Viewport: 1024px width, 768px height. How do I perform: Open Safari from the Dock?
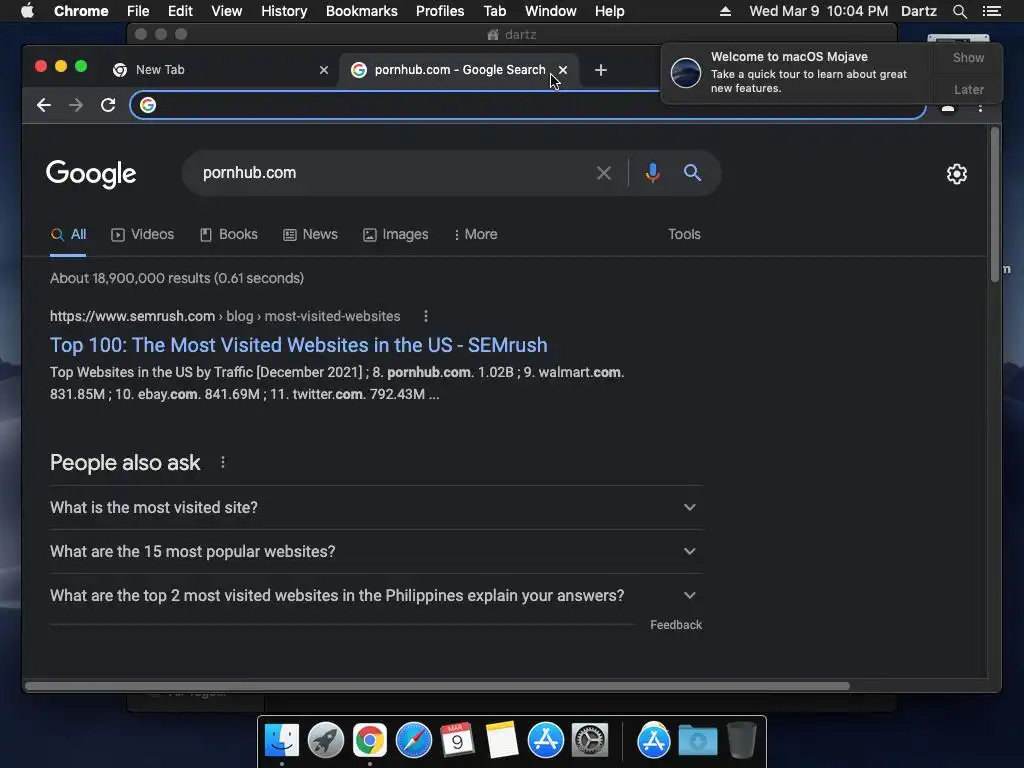pyautogui.click(x=413, y=741)
